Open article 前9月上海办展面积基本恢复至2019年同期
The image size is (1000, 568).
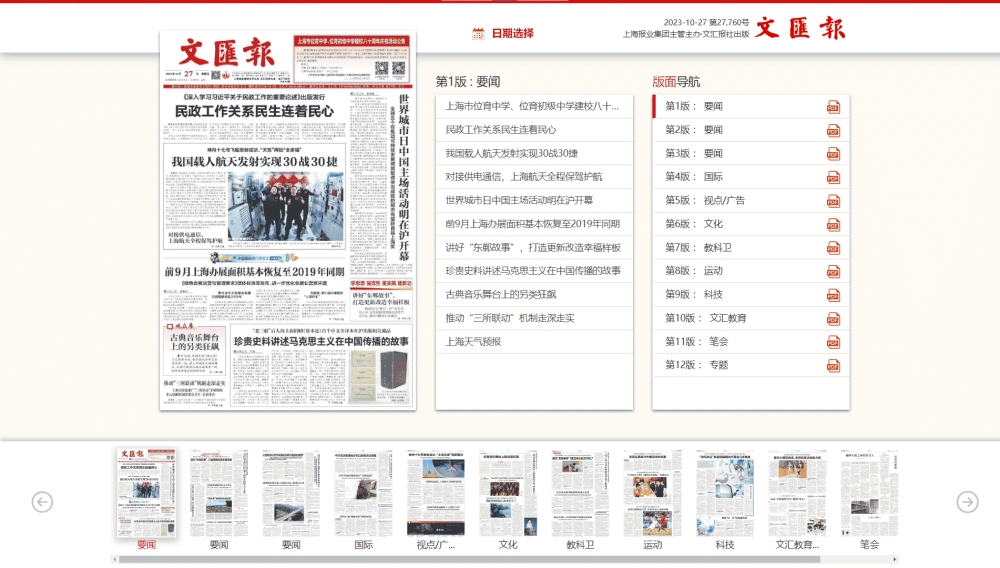pyautogui.click(x=533, y=224)
